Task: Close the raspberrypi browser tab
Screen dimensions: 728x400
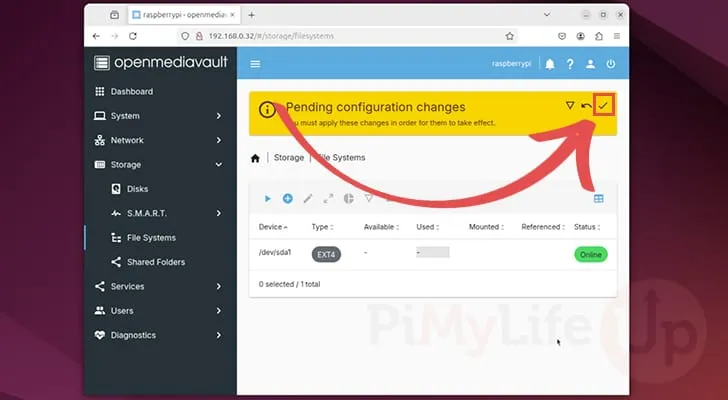Action: [233, 15]
